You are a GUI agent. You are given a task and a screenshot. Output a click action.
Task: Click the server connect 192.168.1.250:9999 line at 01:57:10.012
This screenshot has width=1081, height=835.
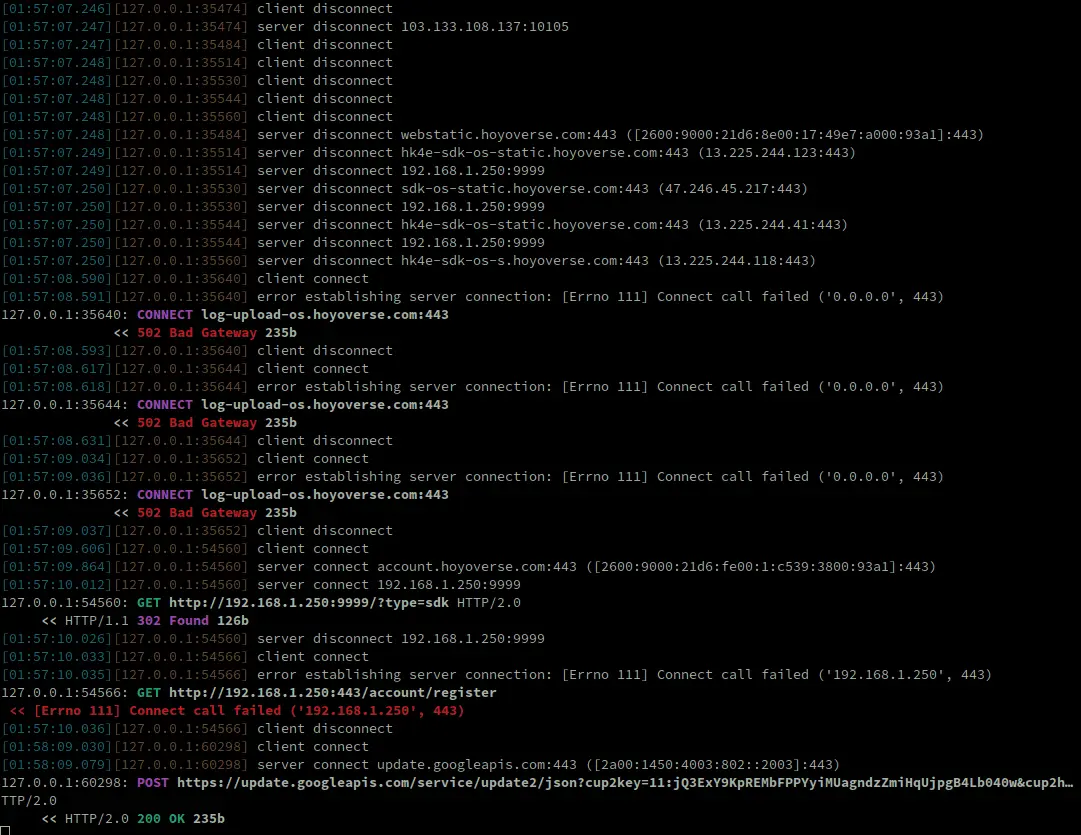pyautogui.click(x=261, y=585)
